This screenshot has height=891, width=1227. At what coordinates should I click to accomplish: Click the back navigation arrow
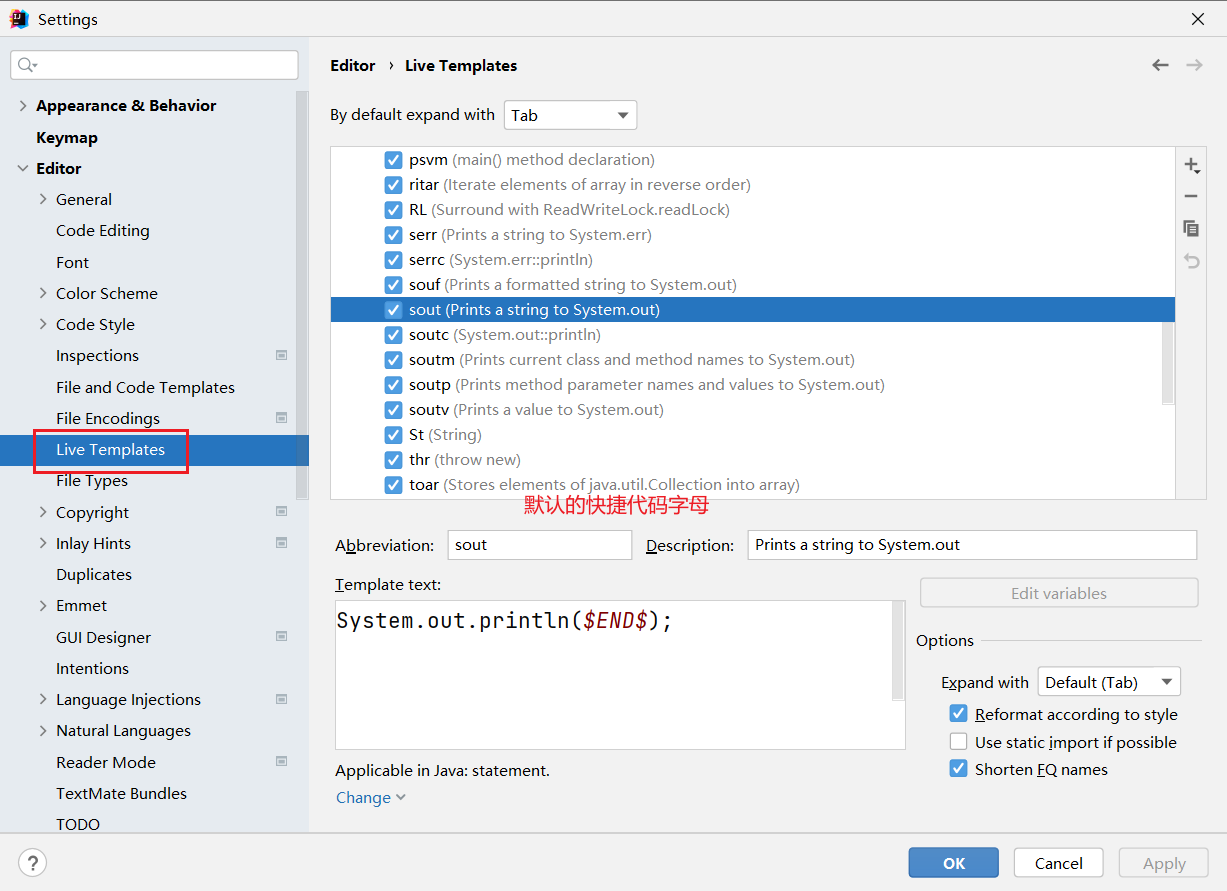point(1160,65)
